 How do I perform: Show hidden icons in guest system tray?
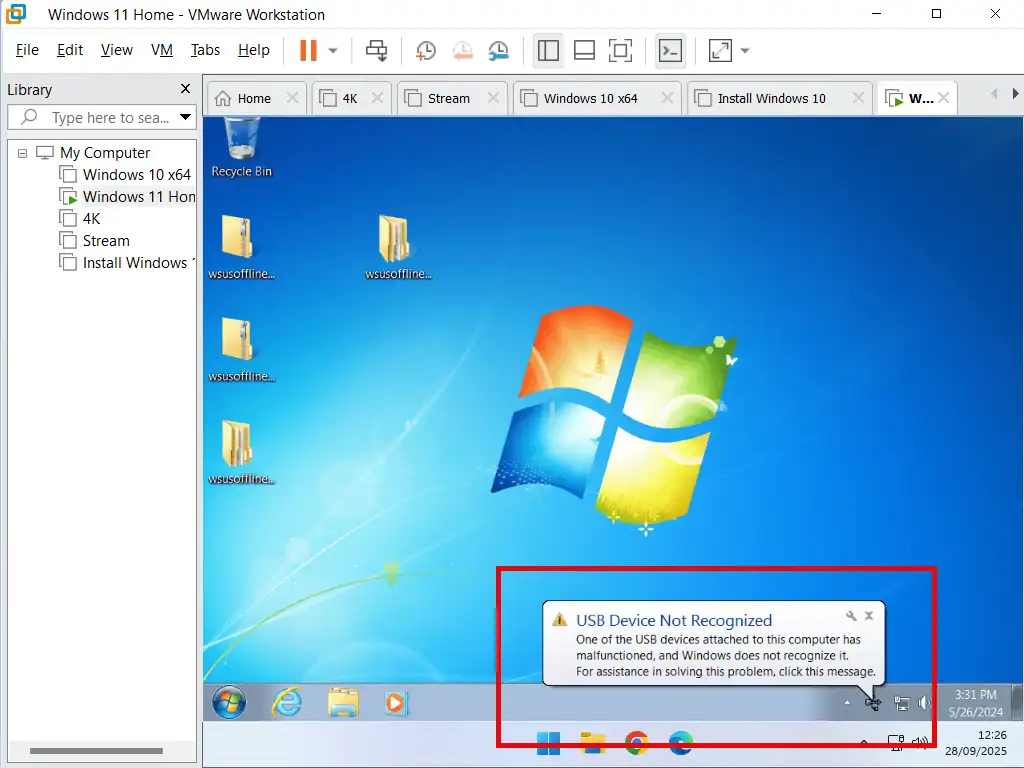[847, 703]
